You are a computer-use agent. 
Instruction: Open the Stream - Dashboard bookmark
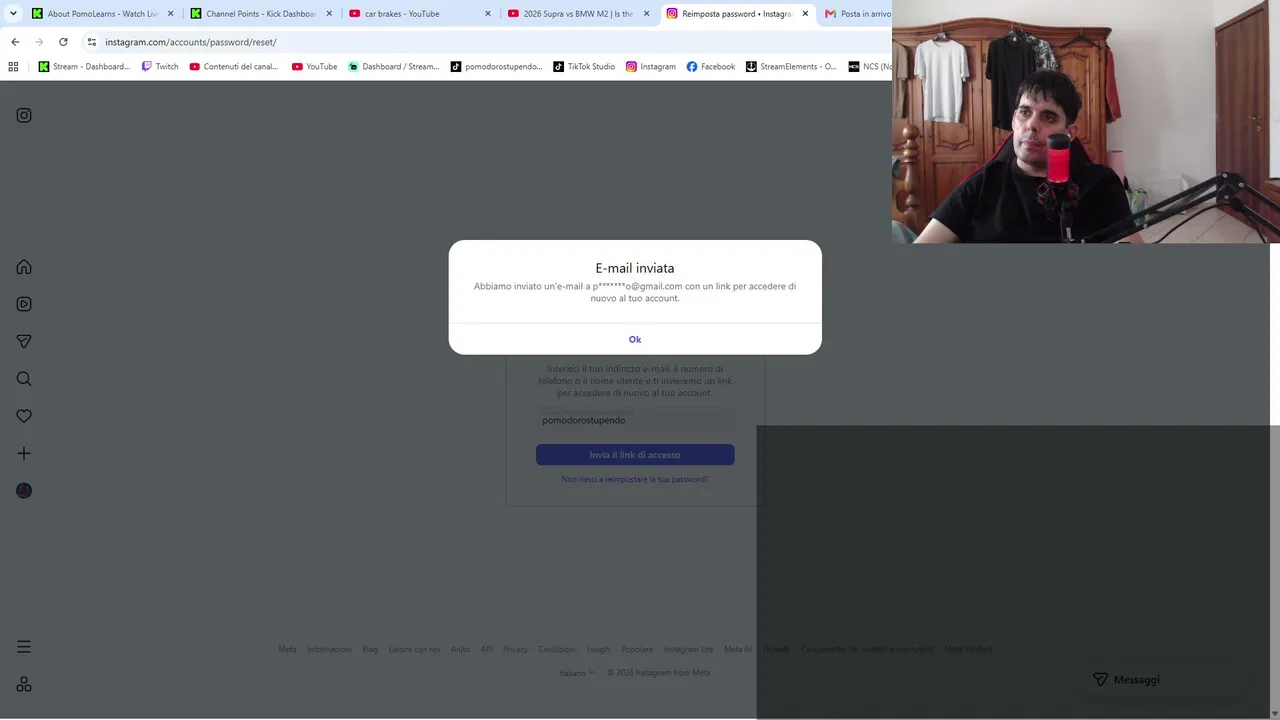(84, 67)
